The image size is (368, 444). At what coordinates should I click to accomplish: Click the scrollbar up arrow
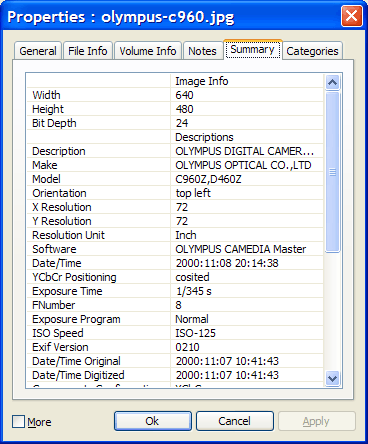pos(332,82)
